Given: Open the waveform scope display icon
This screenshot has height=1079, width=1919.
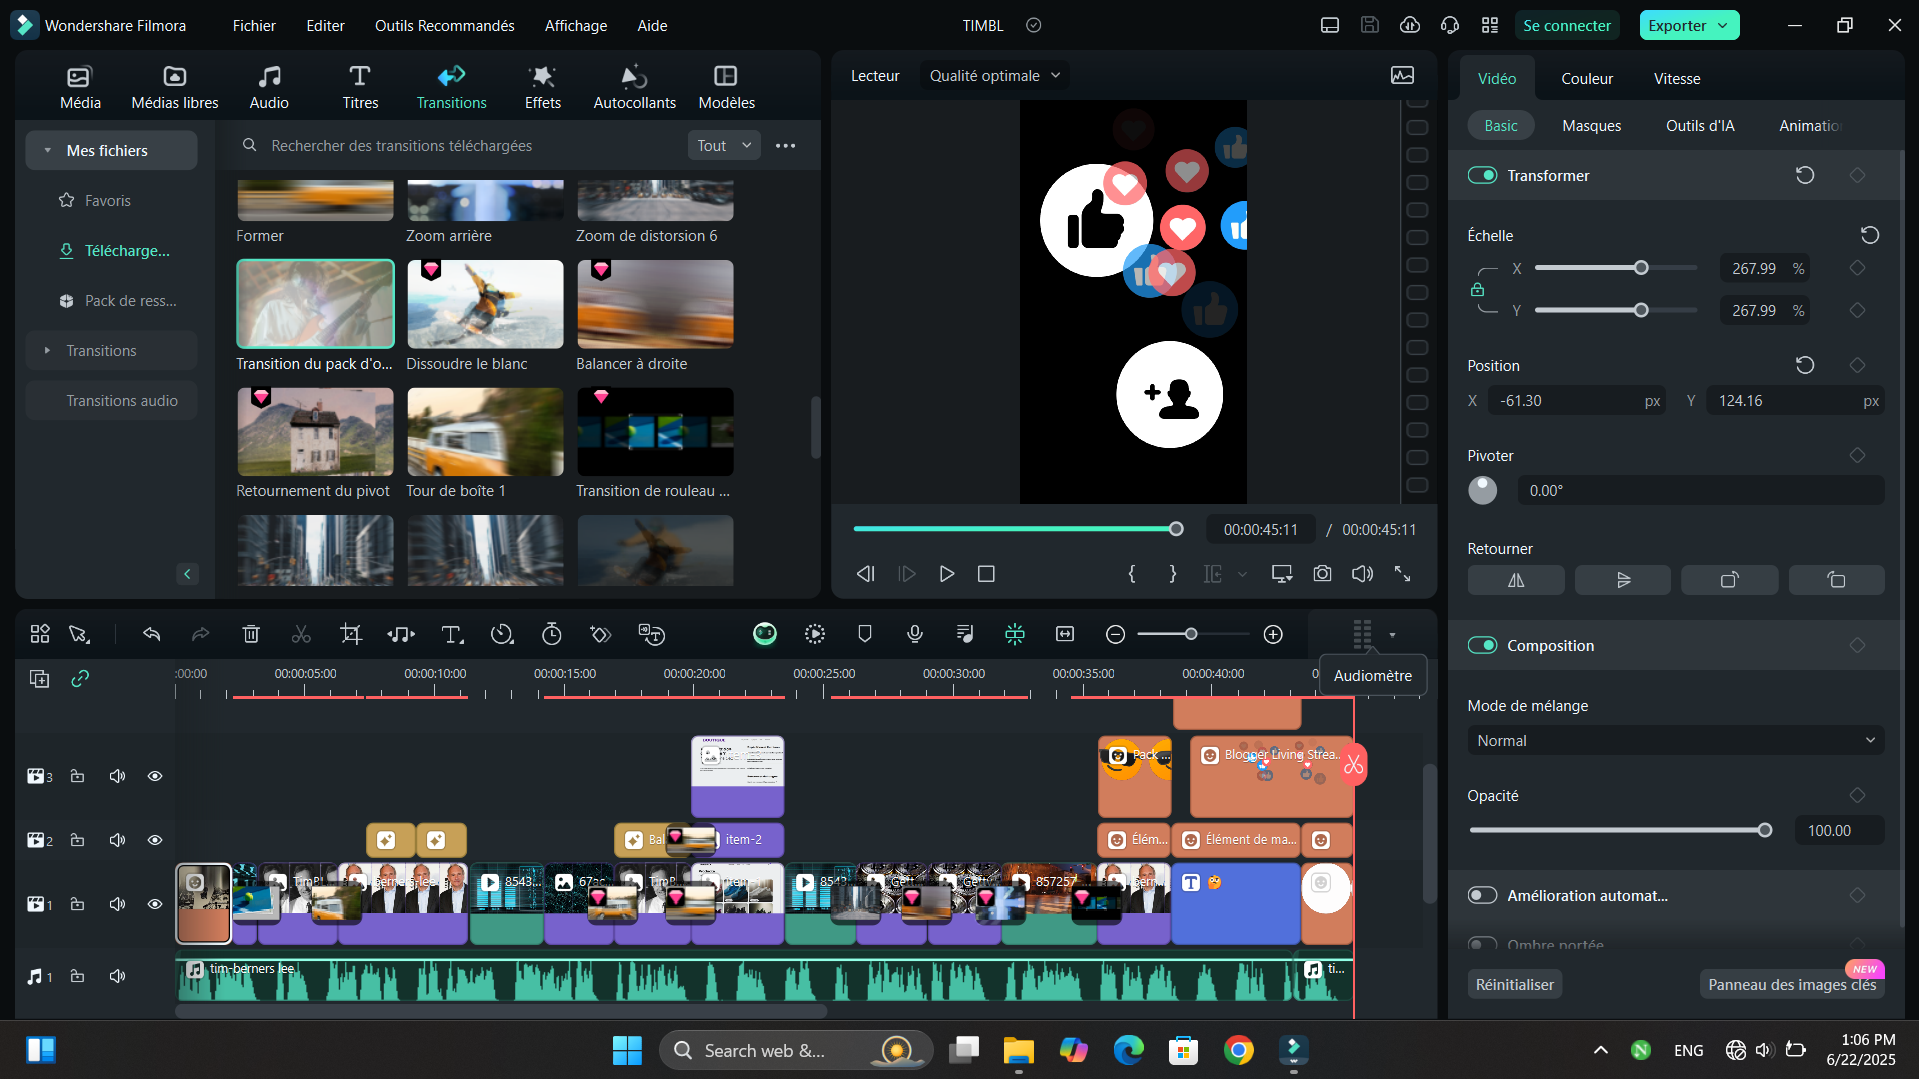Looking at the screenshot, I should (1402, 76).
